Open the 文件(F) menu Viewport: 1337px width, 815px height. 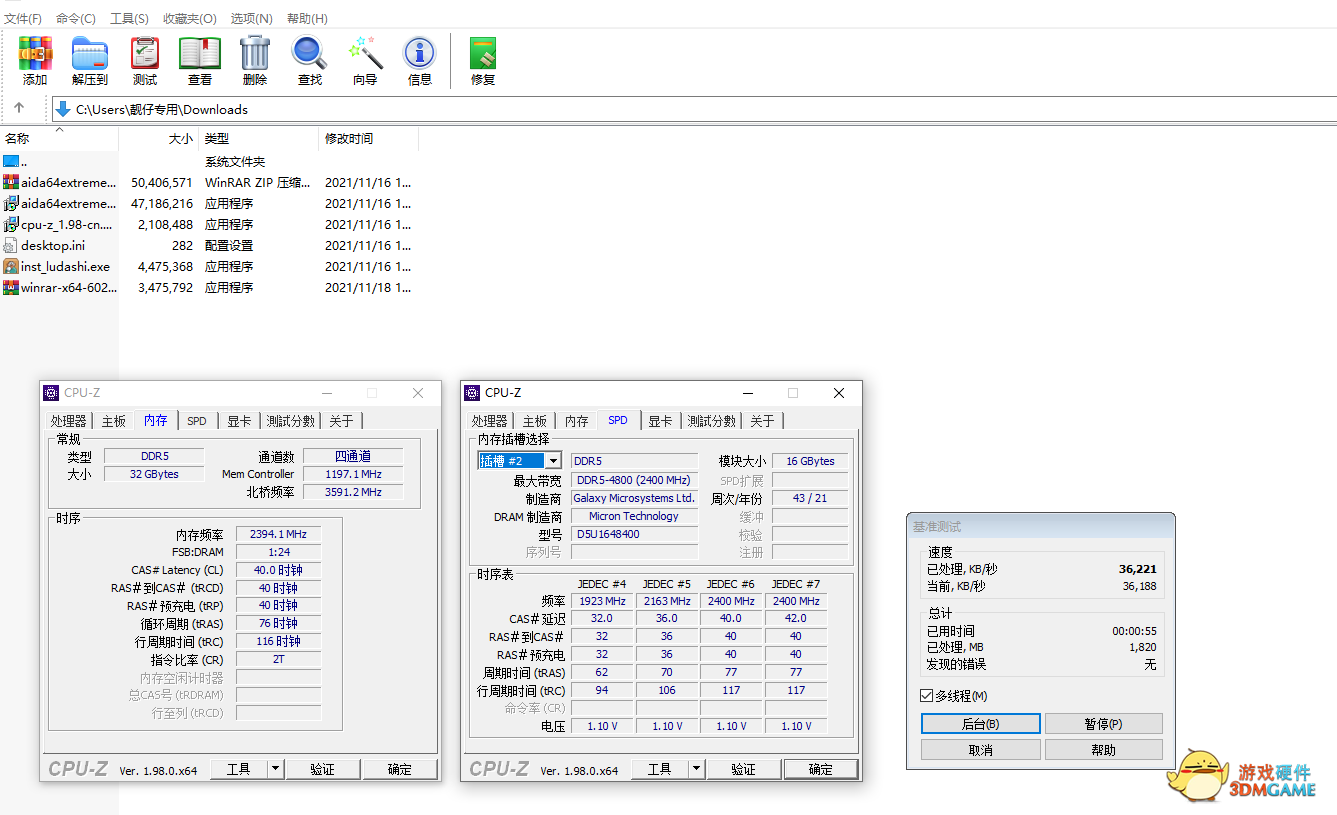tap(22, 18)
